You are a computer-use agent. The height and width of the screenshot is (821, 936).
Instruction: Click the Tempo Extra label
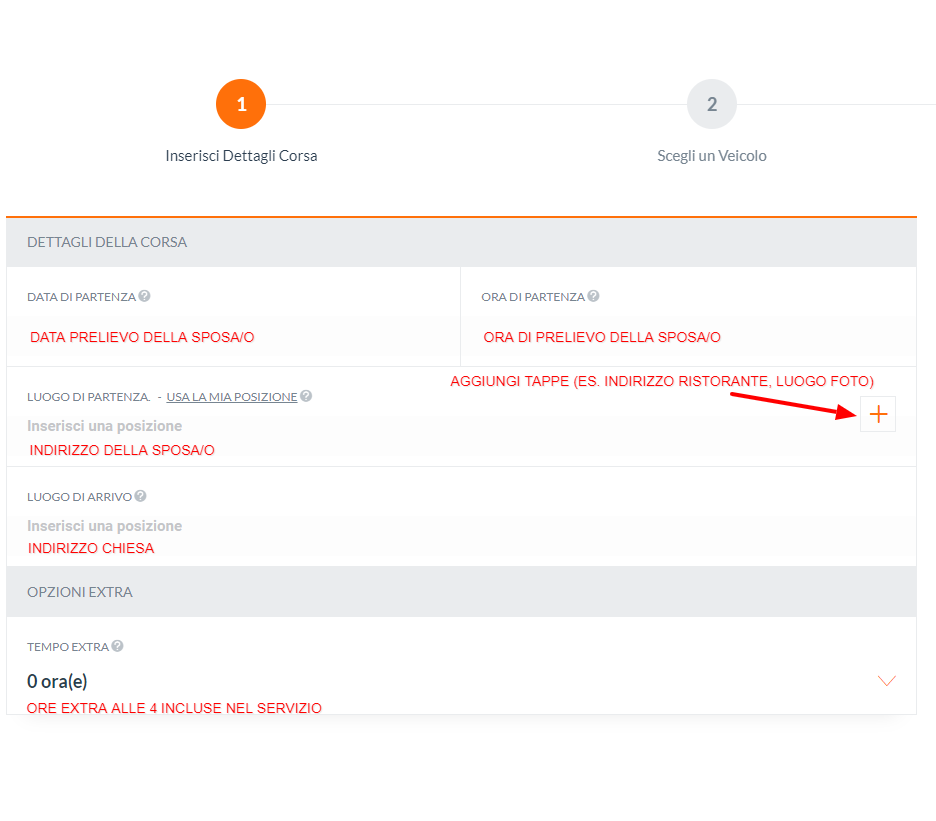(x=68, y=647)
